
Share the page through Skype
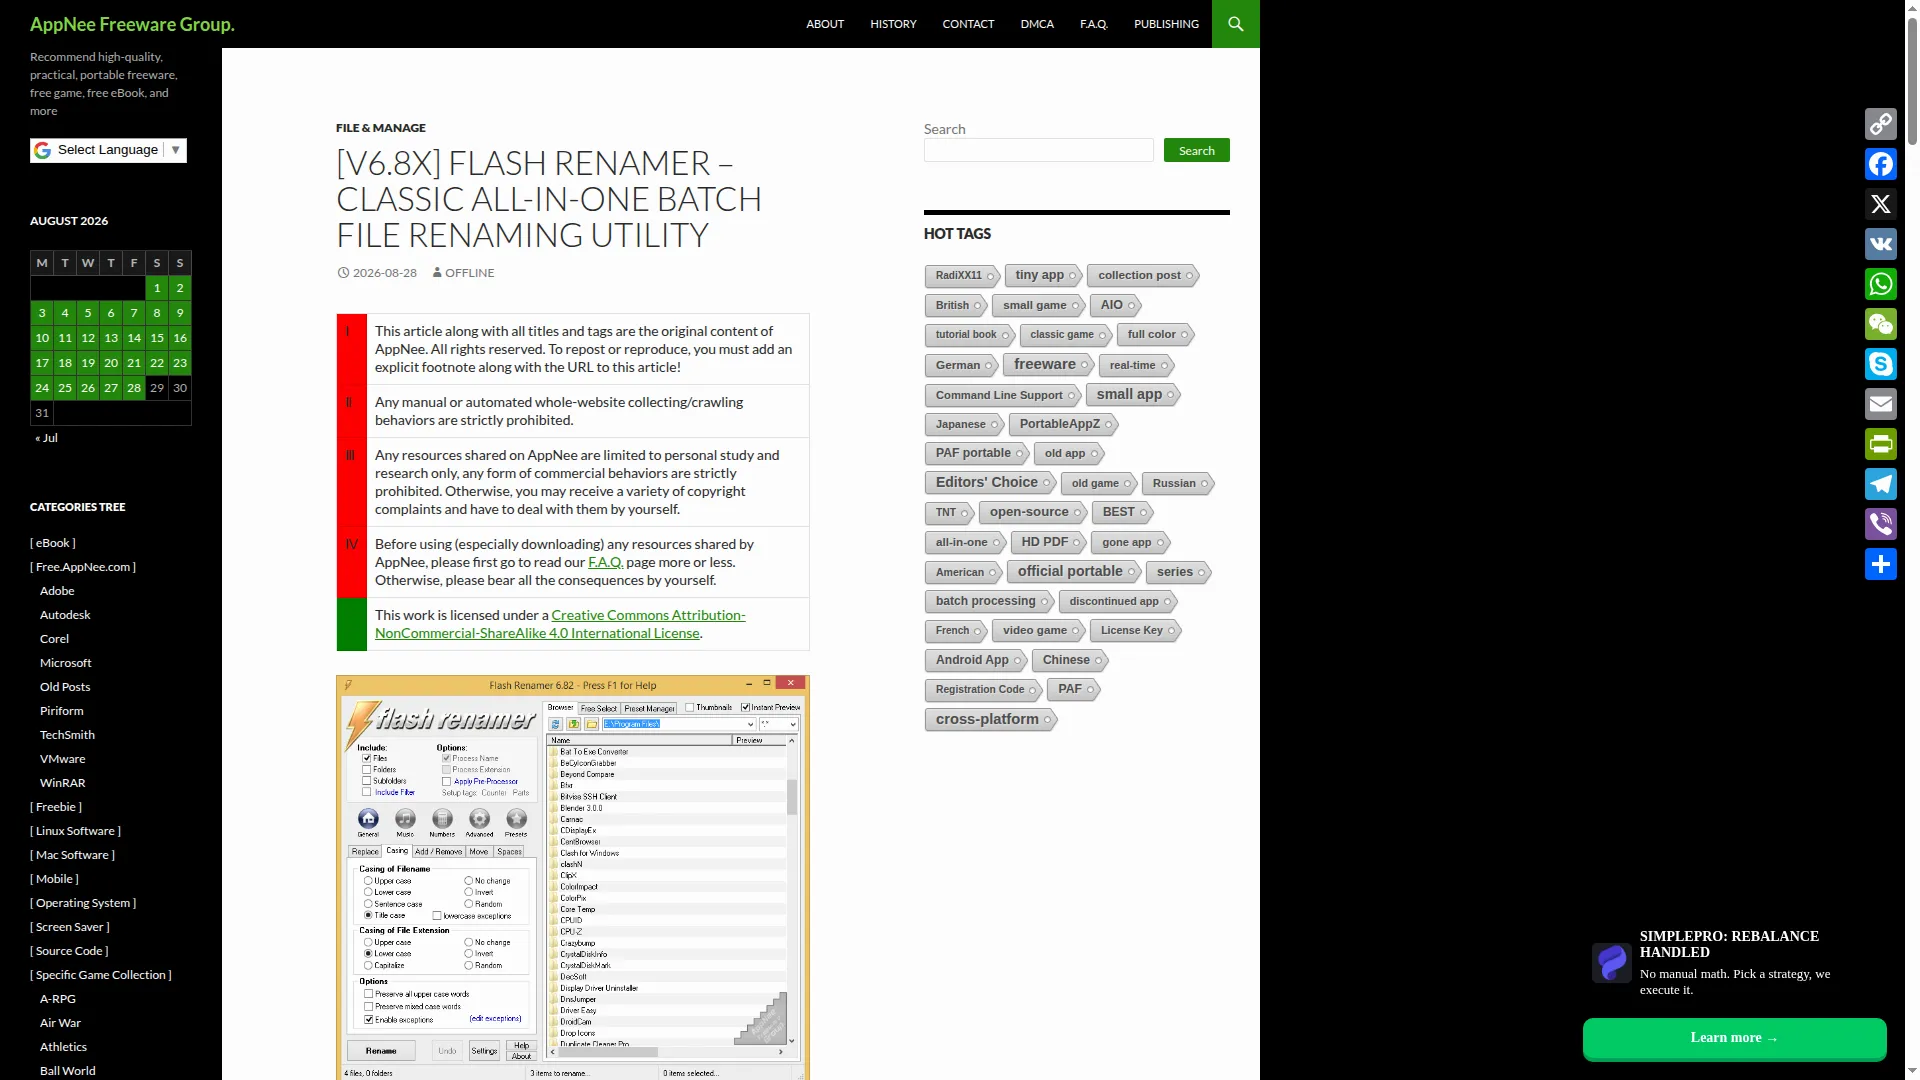(1881, 364)
